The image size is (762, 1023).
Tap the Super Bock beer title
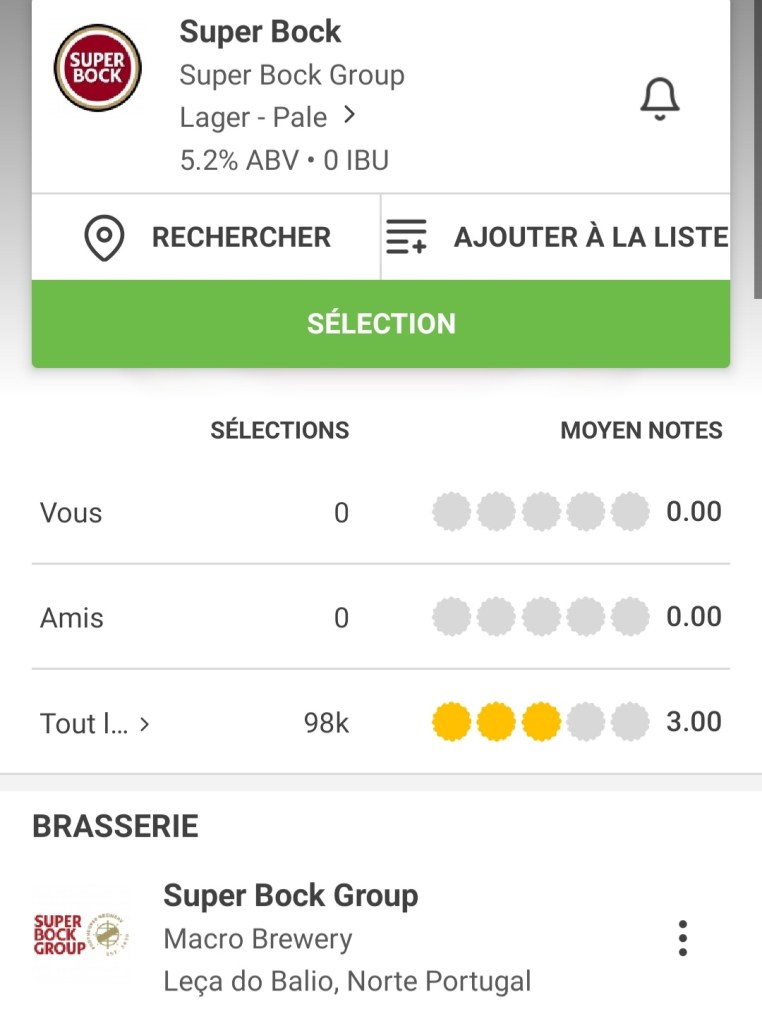tap(260, 32)
